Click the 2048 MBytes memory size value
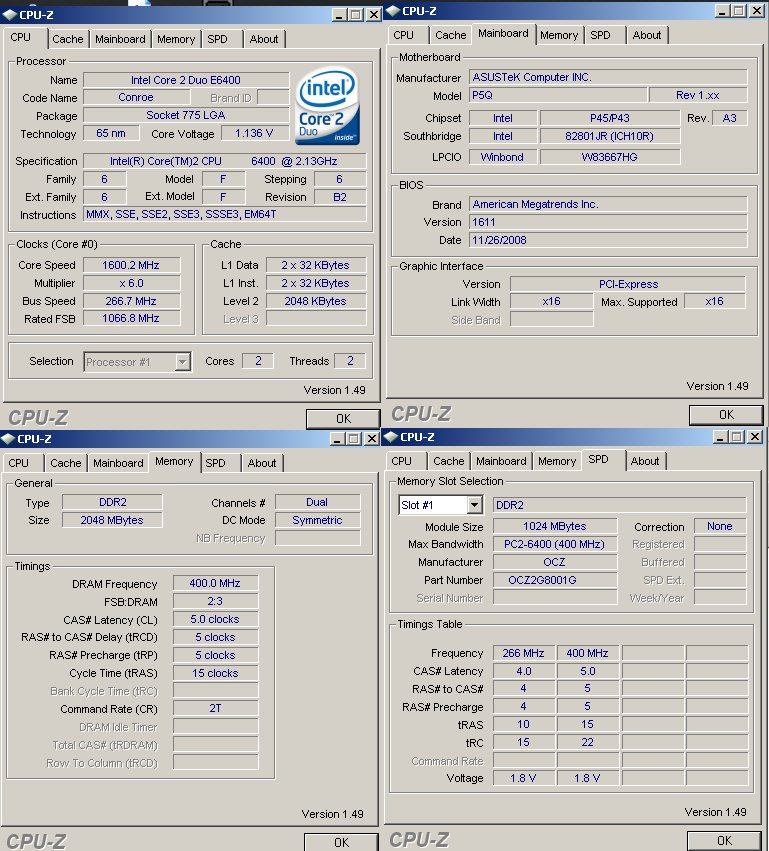 click(112, 520)
